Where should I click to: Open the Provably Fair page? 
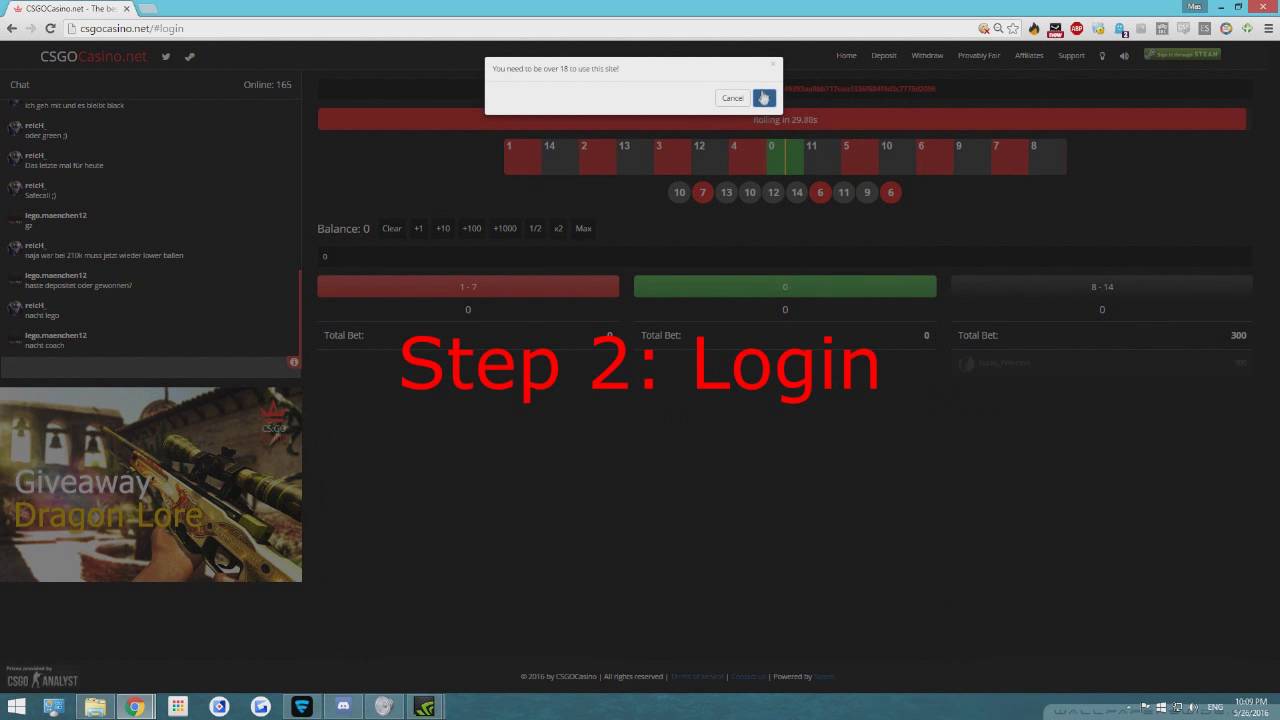pos(979,56)
